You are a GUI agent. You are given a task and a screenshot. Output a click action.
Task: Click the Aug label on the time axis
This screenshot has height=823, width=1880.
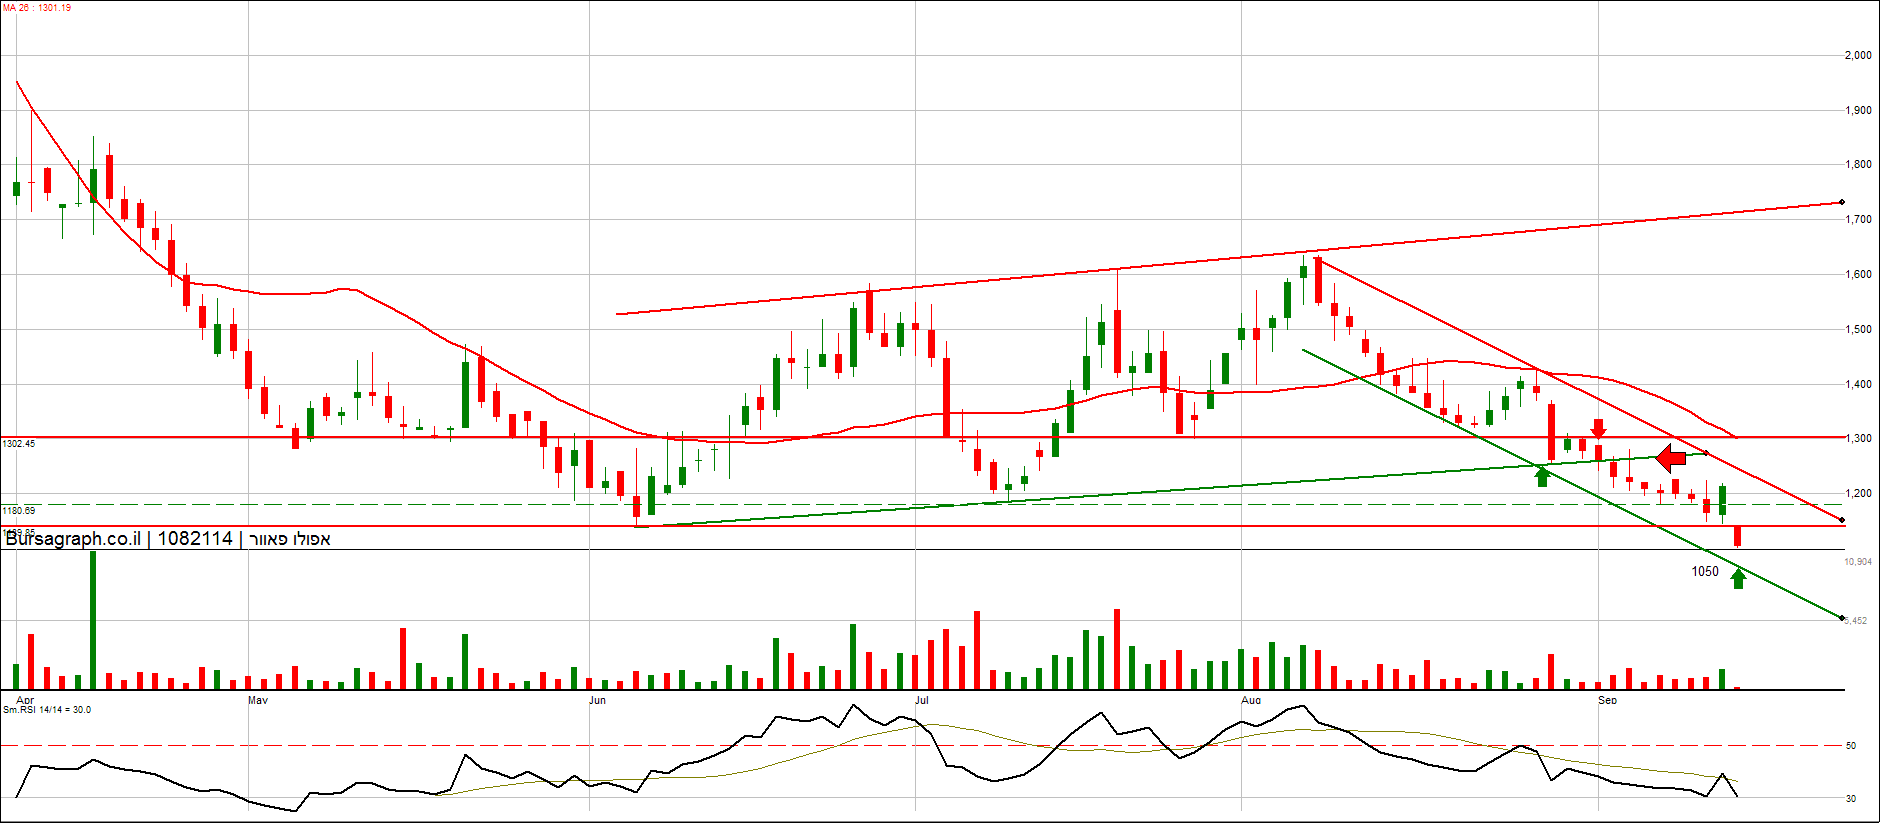[1251, 700]
